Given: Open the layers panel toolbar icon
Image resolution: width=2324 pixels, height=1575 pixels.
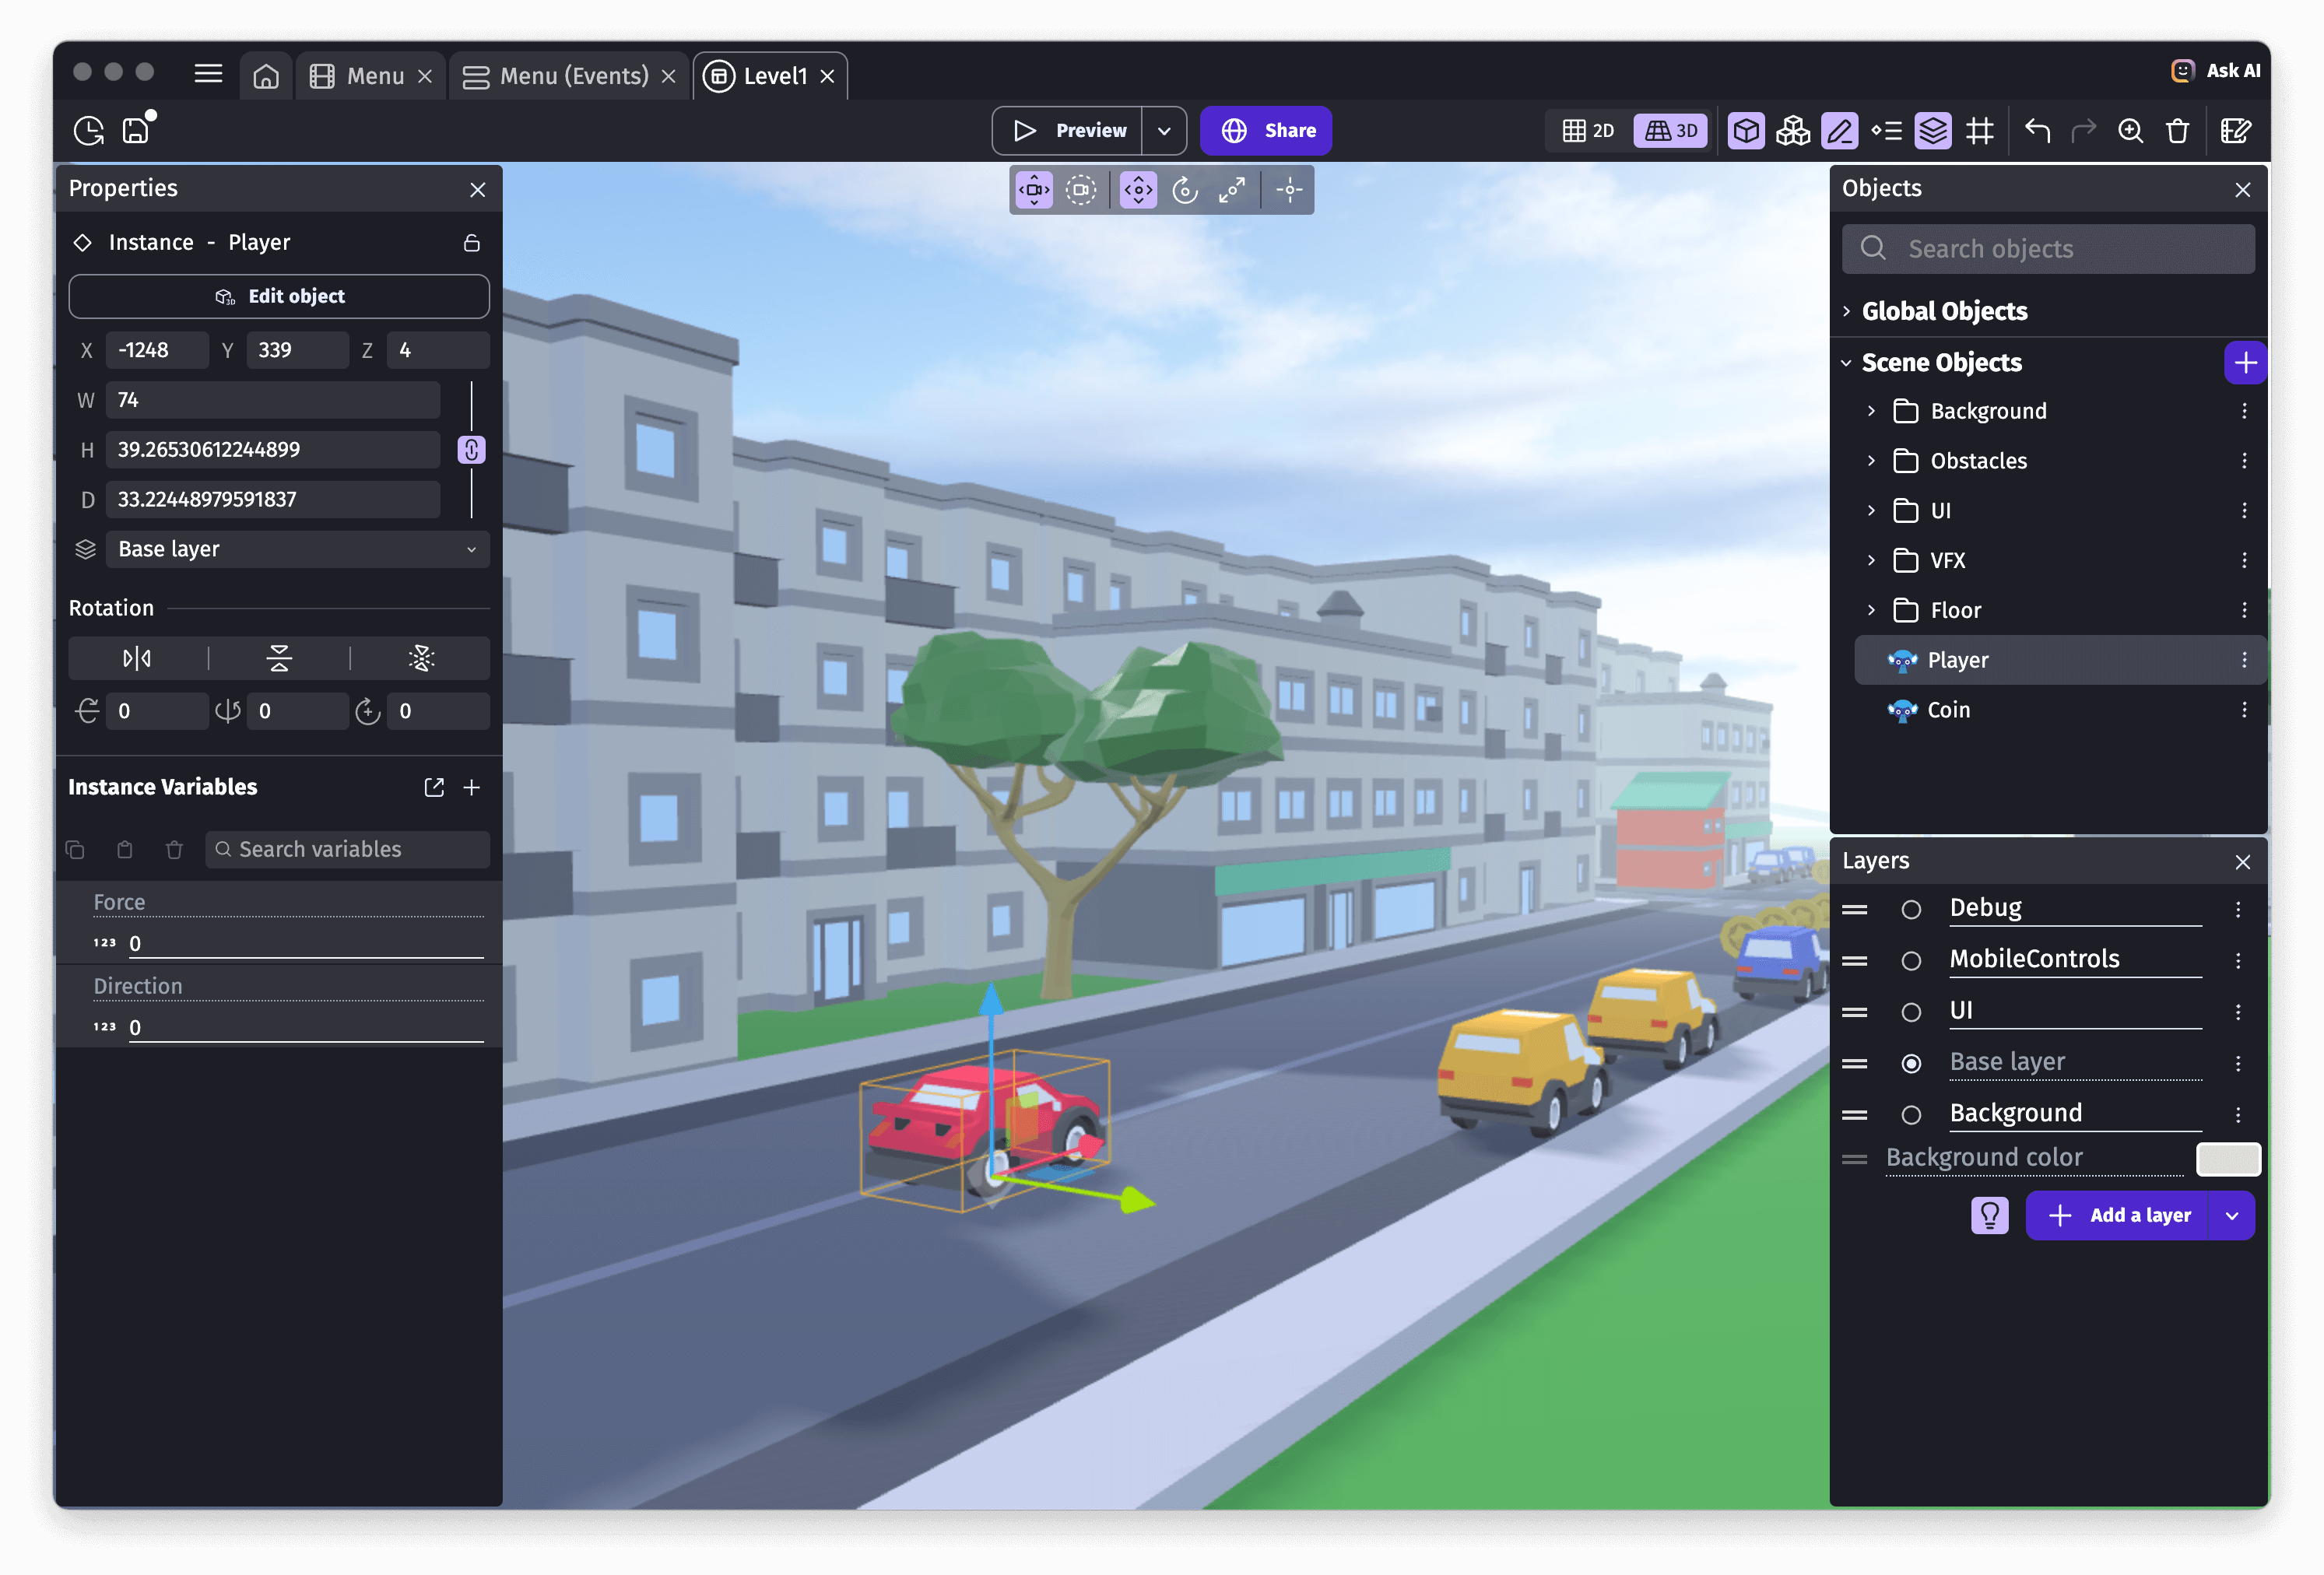Looking at the screenshot, I should [x=1932, y=131].
